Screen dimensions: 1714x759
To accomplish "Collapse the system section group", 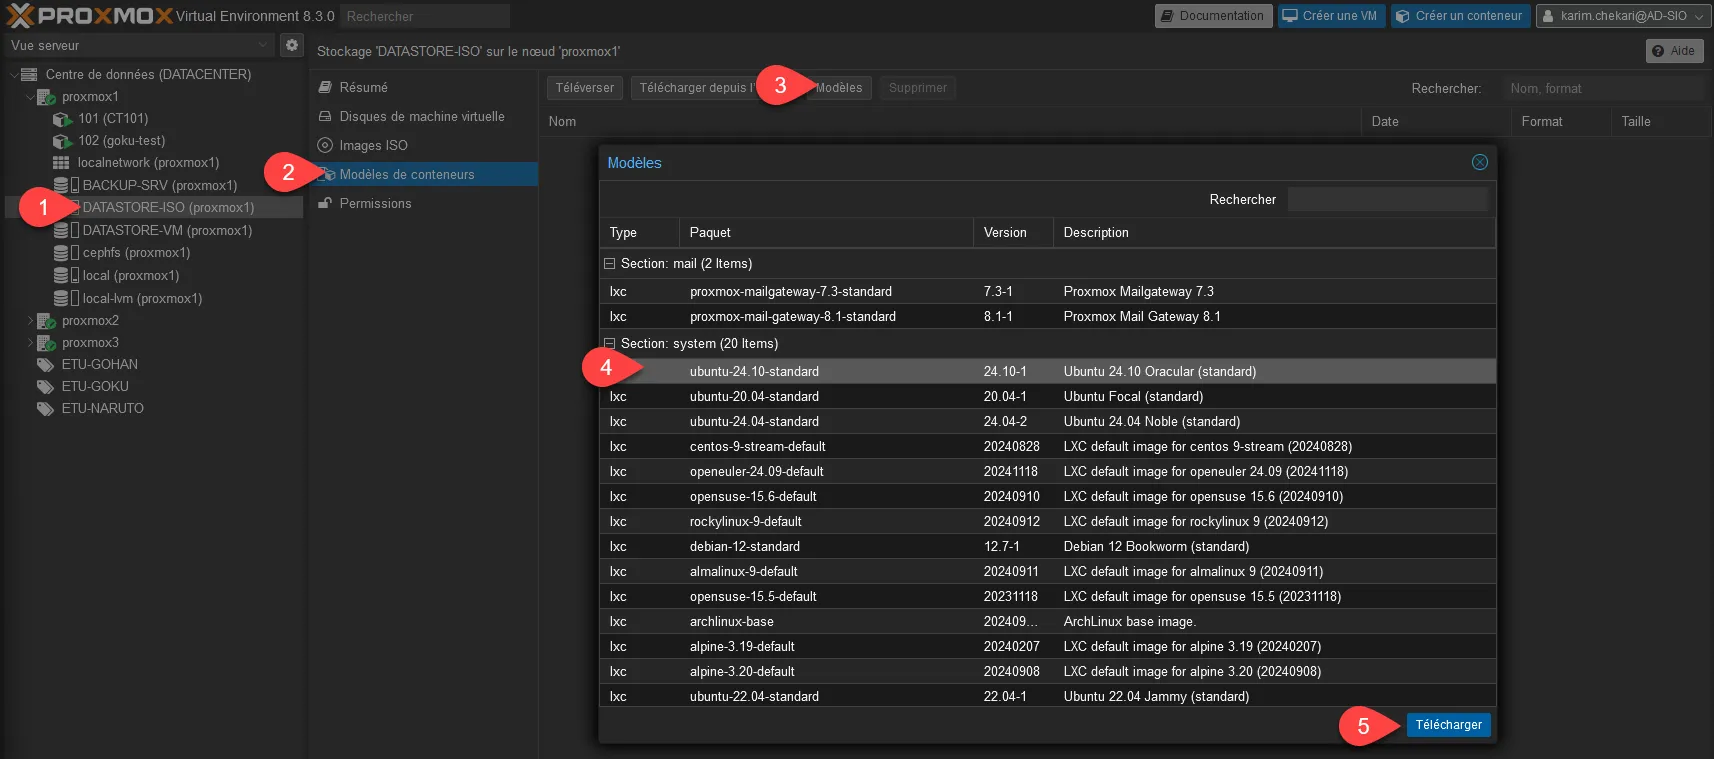I will 609,343.
